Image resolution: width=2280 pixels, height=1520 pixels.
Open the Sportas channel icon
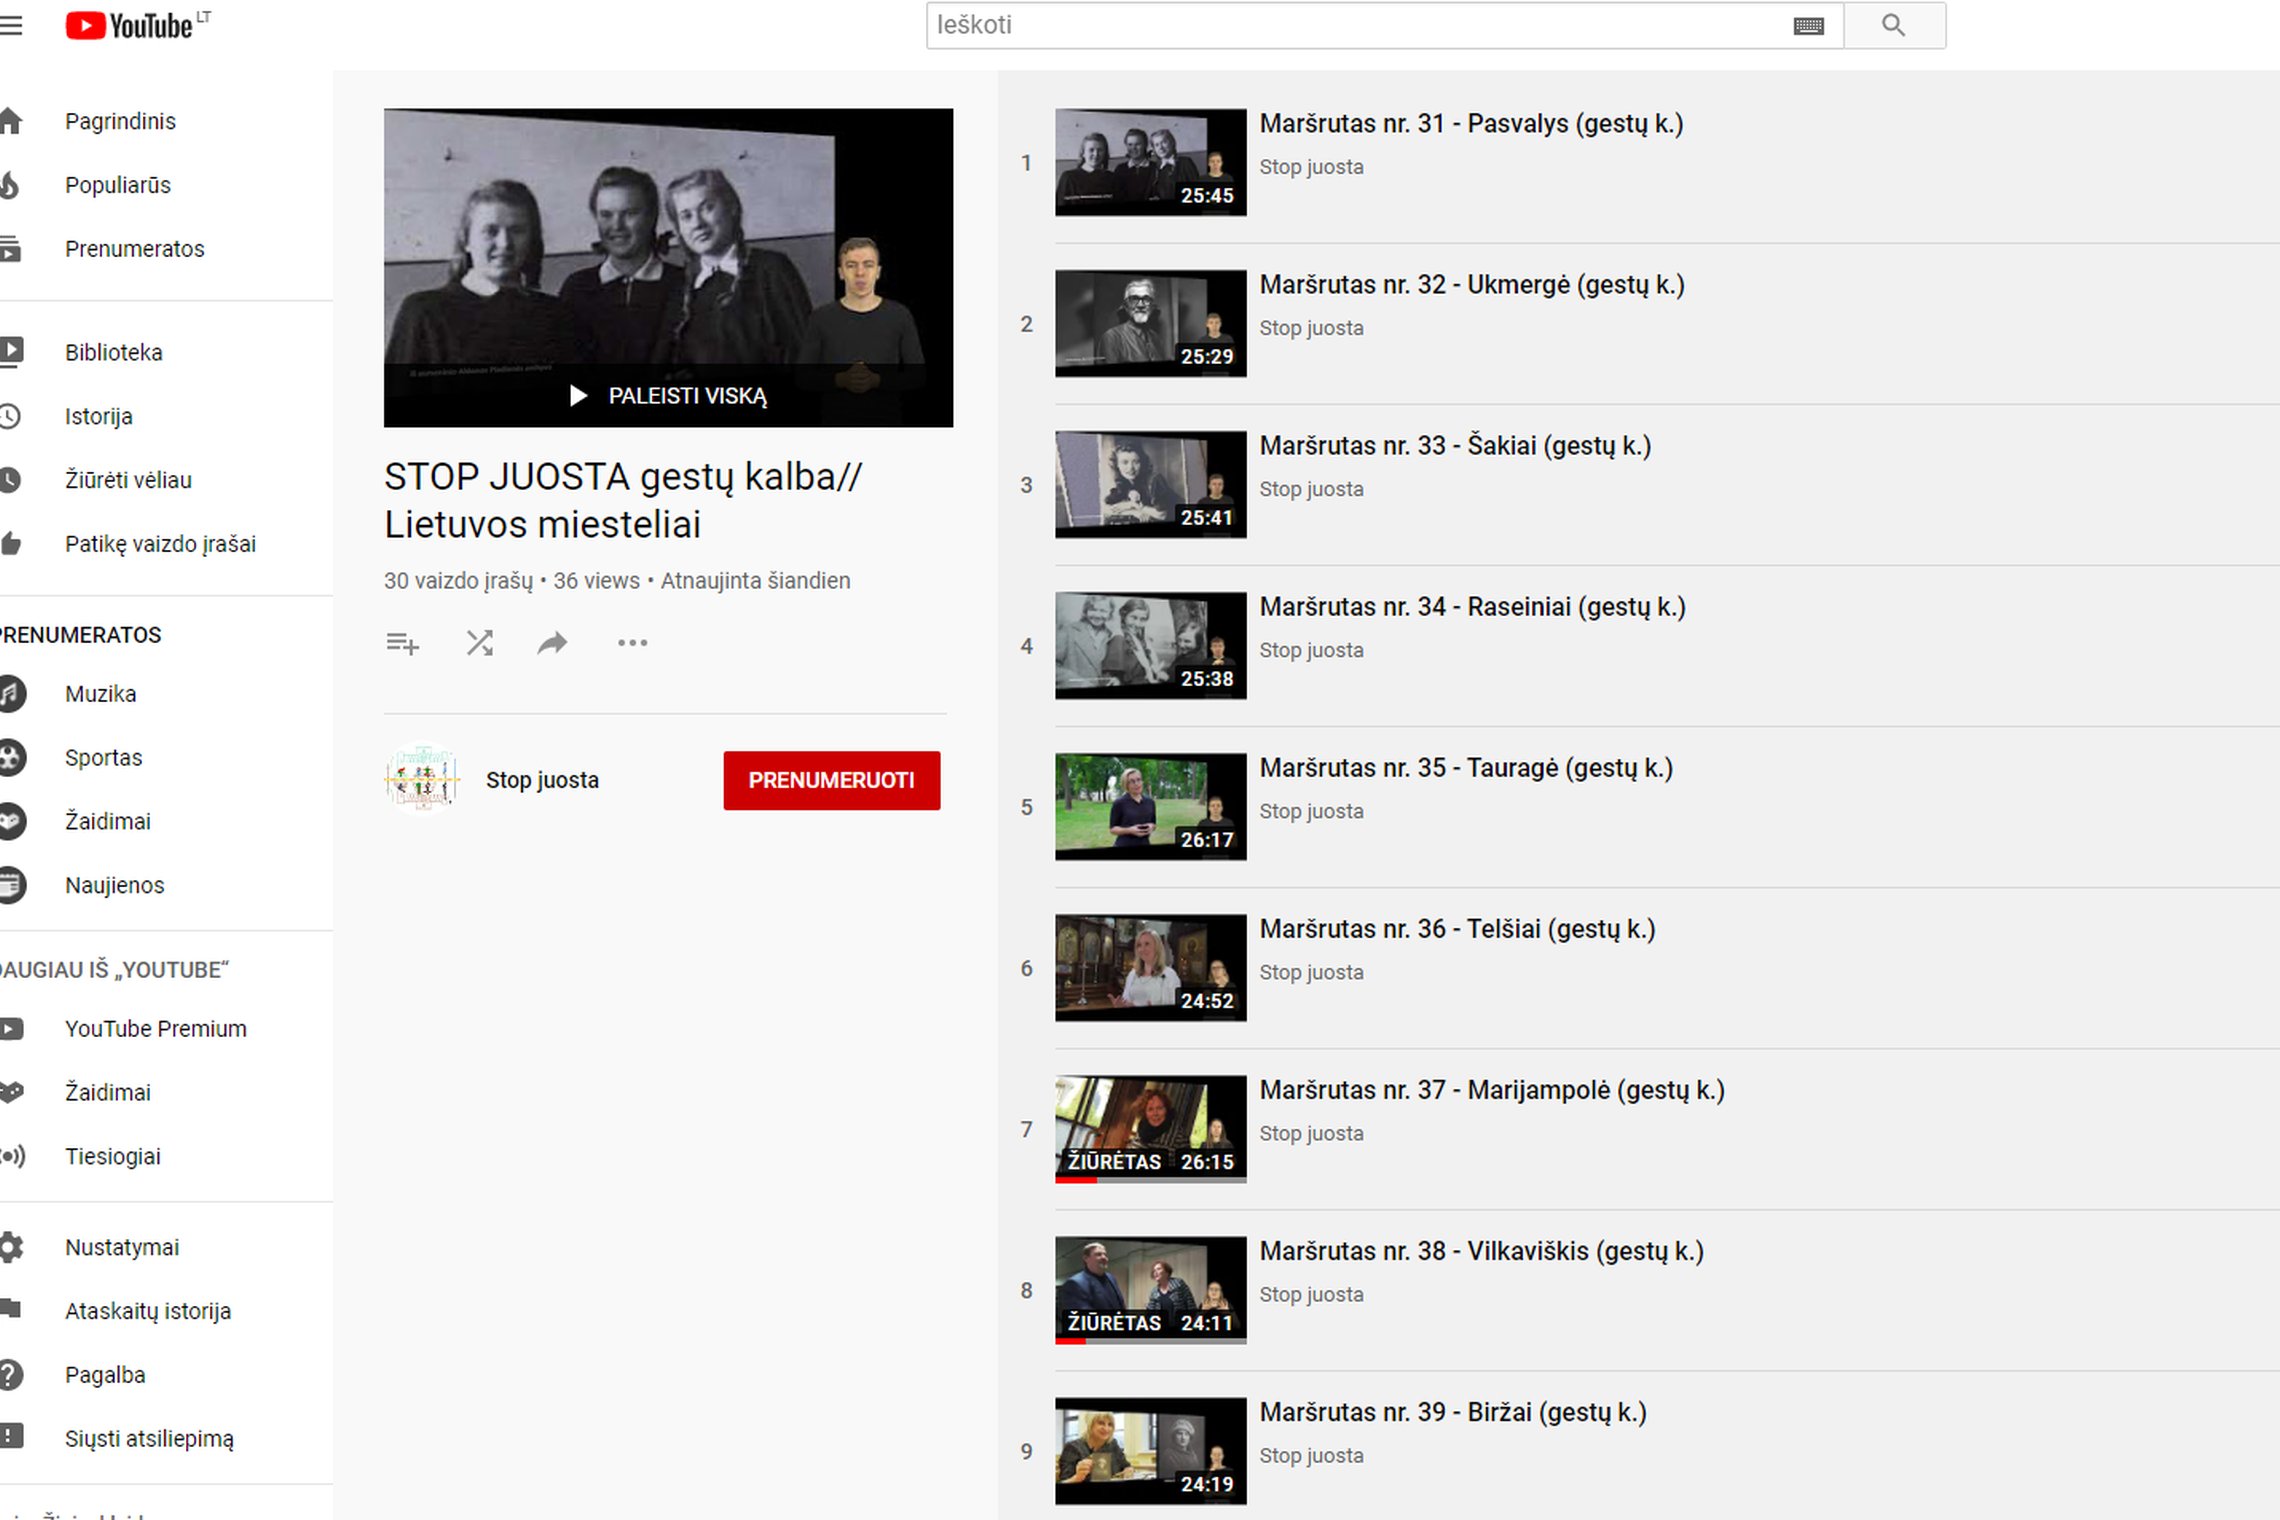12,757
